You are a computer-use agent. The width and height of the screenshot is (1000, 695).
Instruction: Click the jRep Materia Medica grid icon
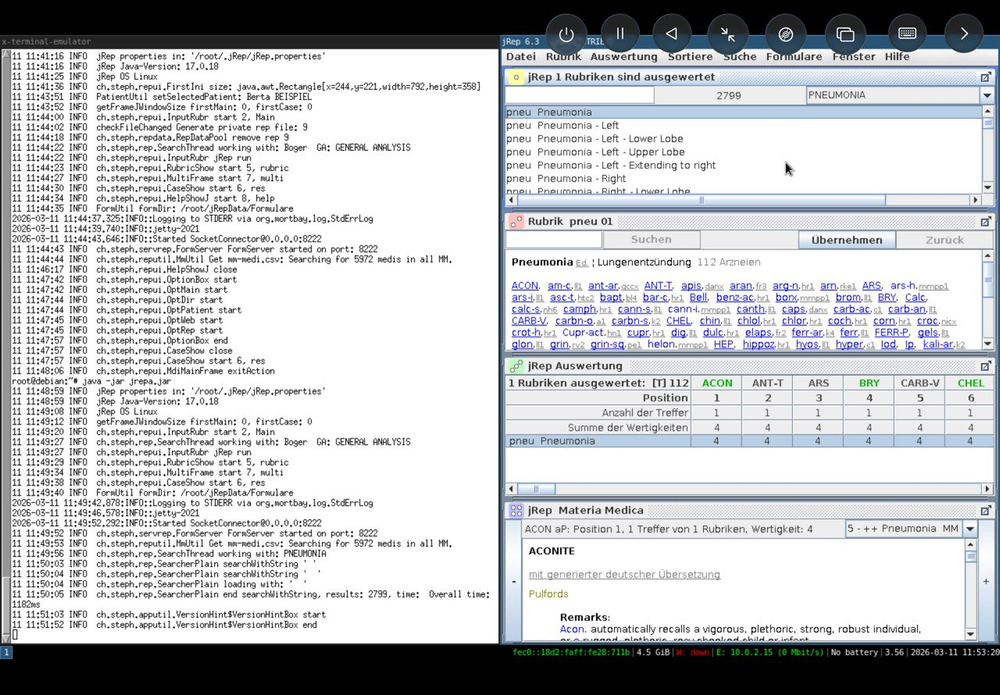516,510
